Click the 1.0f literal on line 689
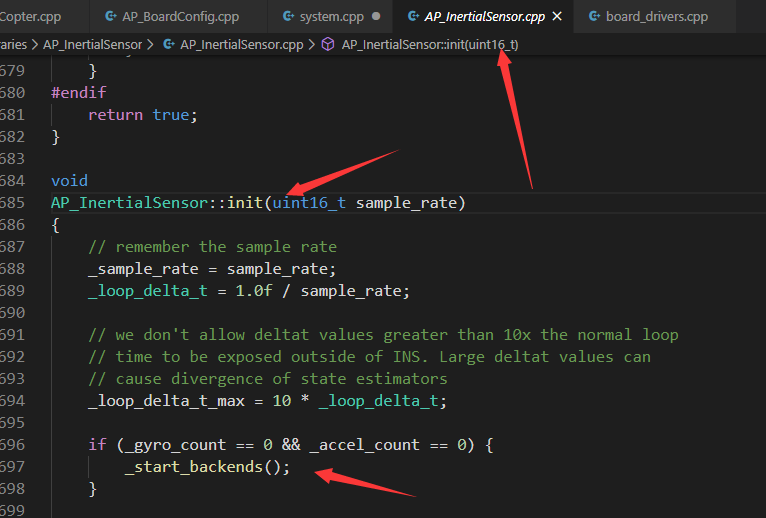This screenshot has height=518, width=766. click(x=254, y=290)
